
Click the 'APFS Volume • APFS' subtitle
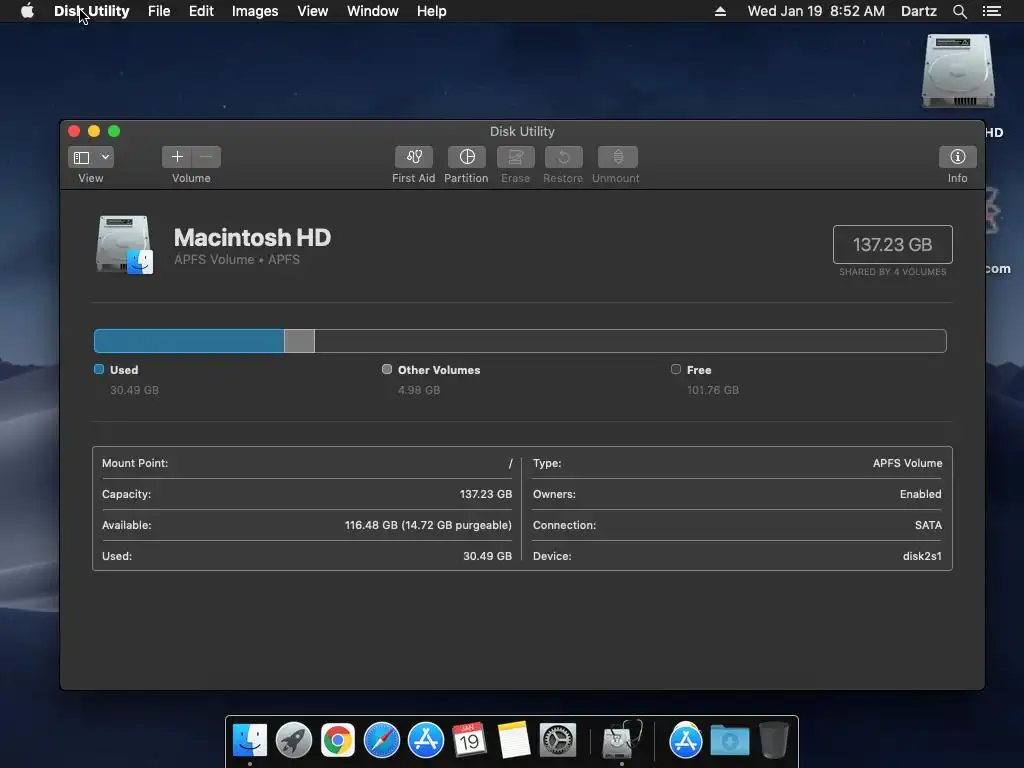pyautogui.click(x=237, y=259)
